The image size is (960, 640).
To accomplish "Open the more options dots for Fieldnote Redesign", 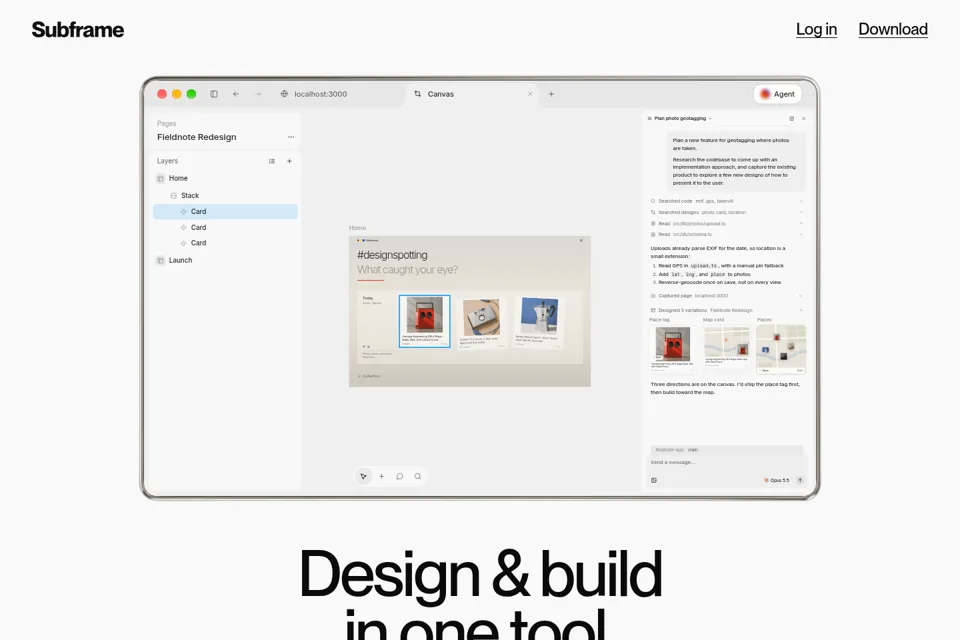I will [x=291, y=137].
